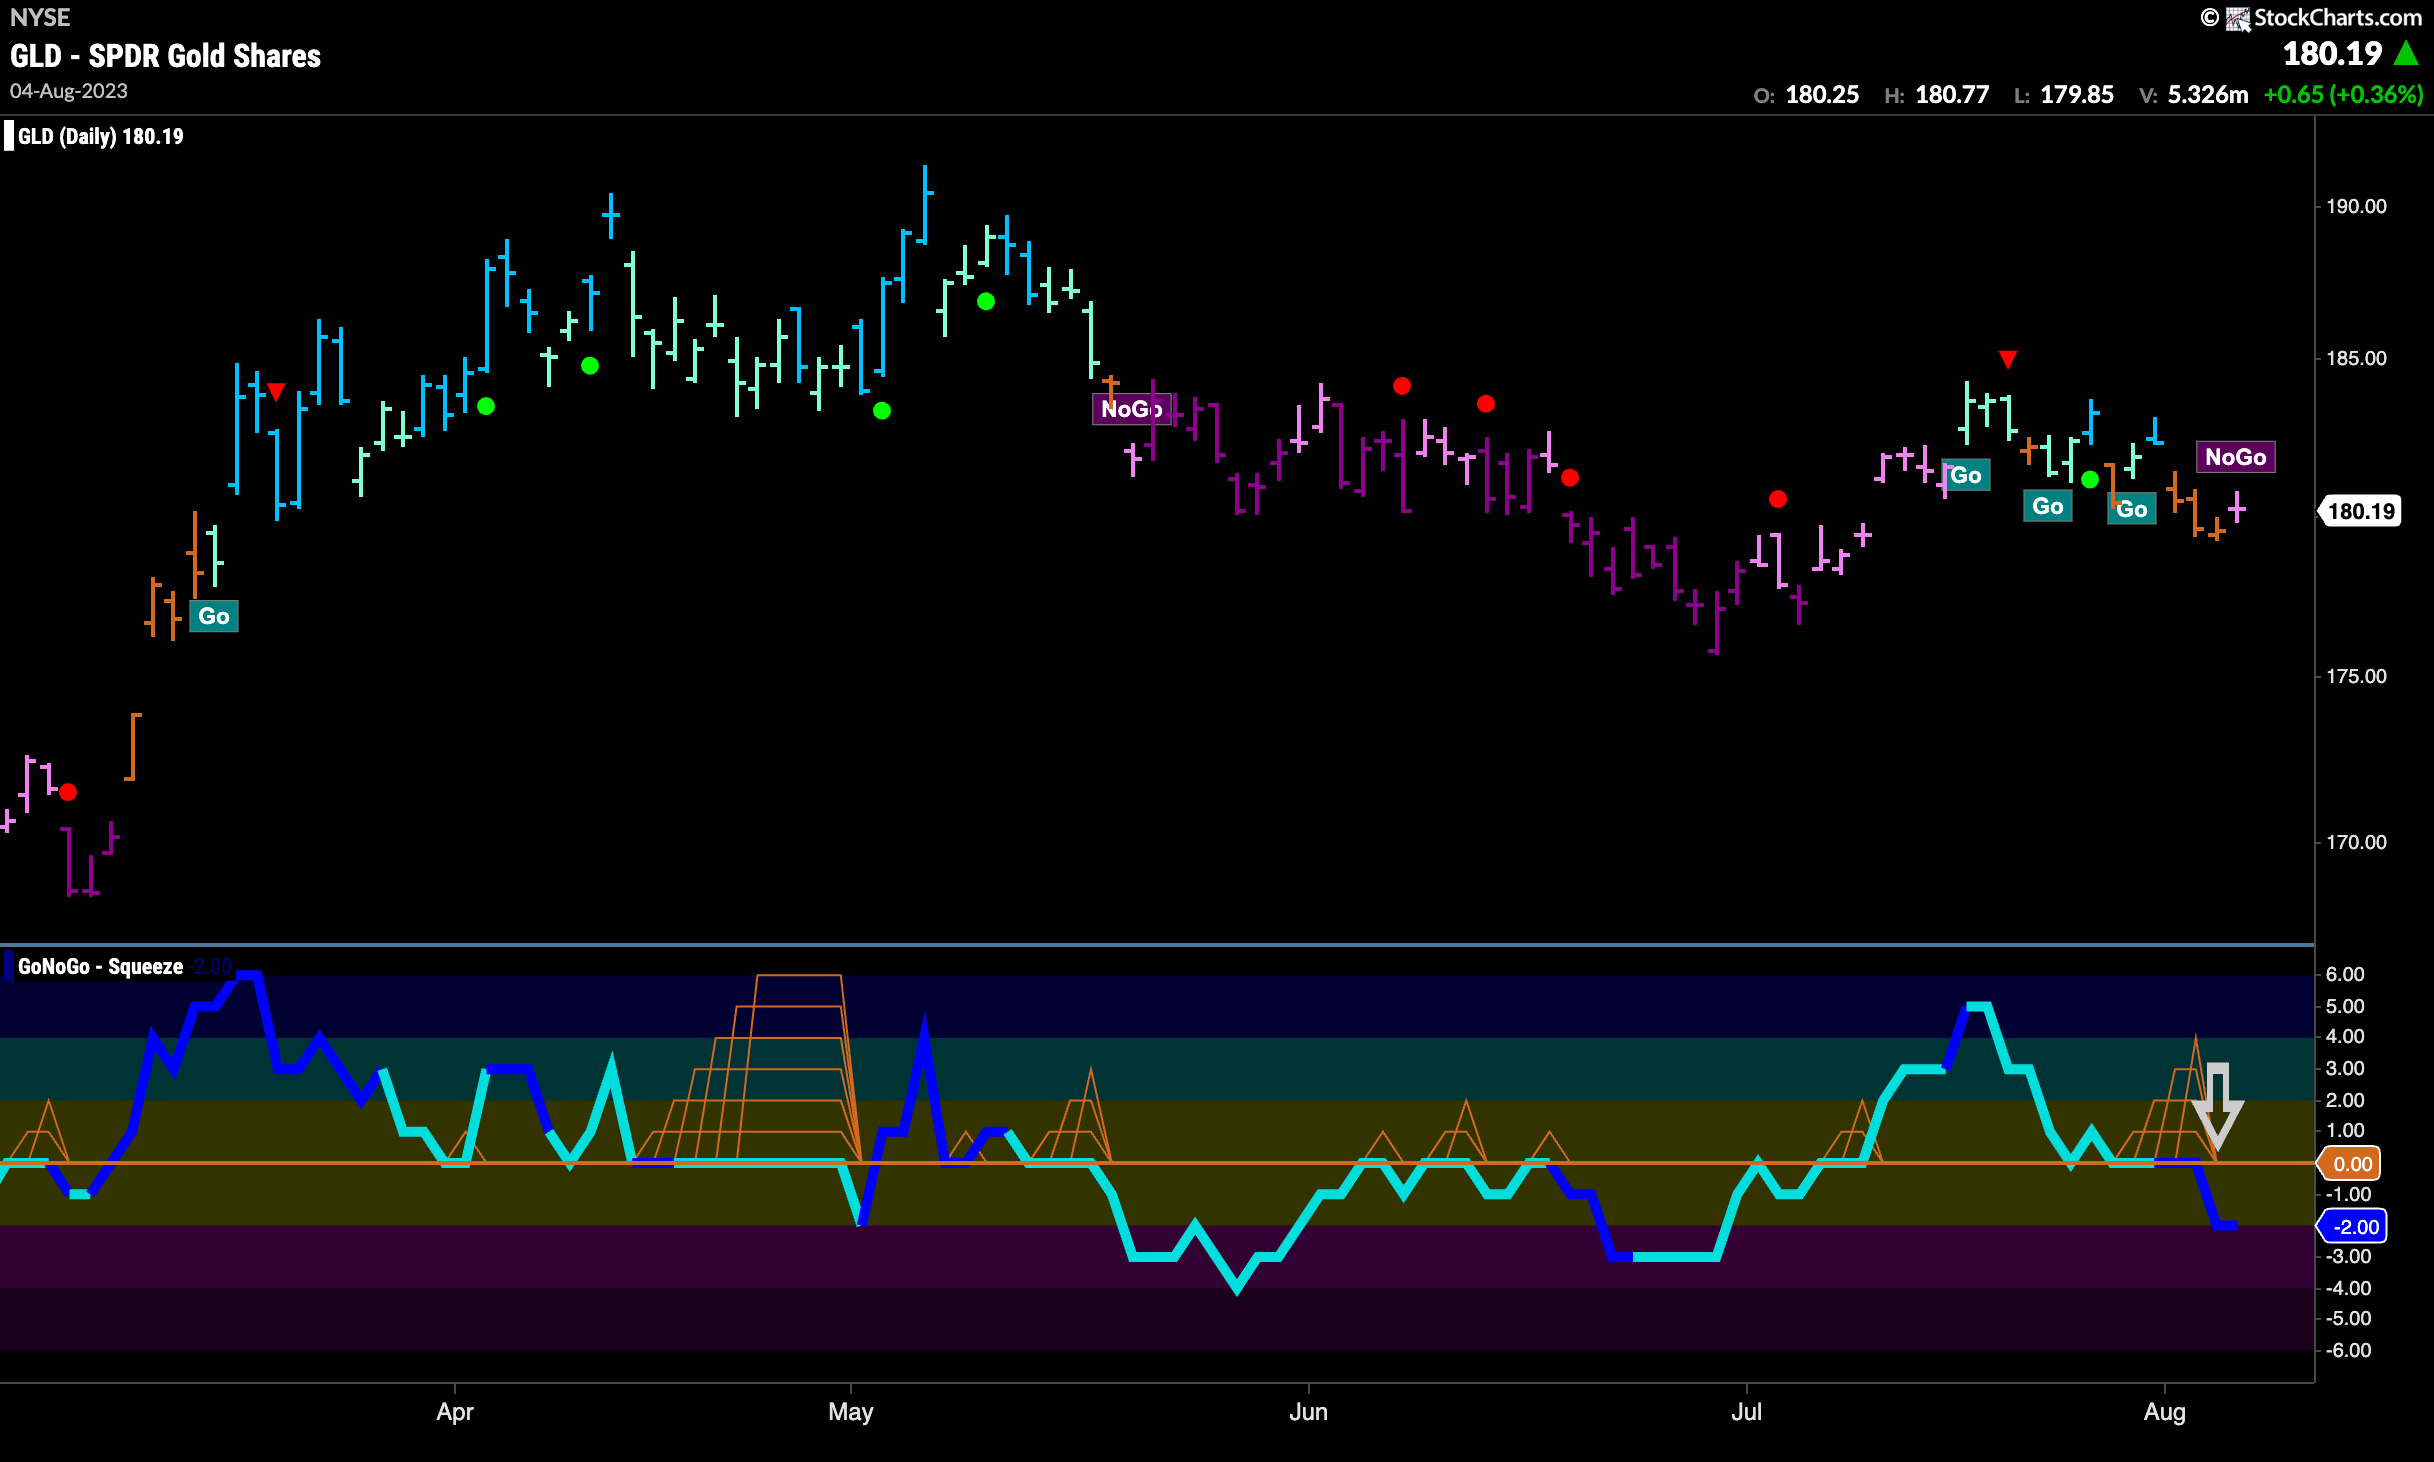Click the 190.00 price axis label
Screen dimensions: 2434x1462
(2356, 206)
